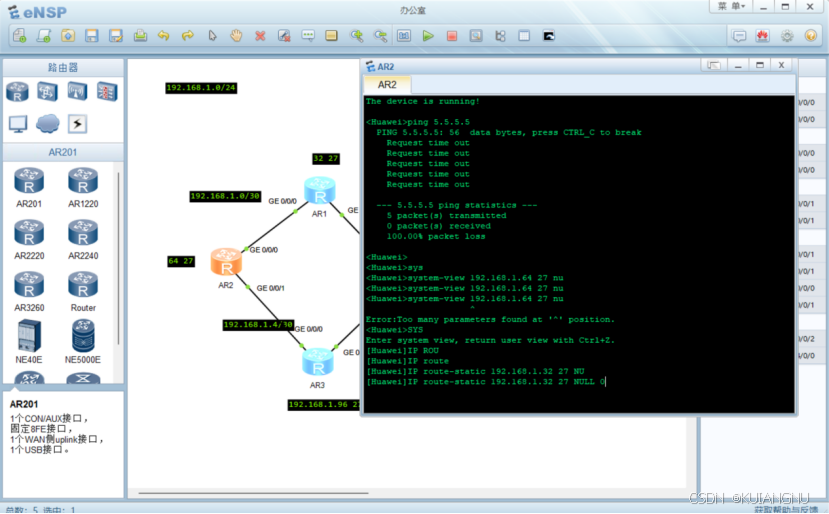
Task: Select the hand pan tool
Action: coord(236,35)
